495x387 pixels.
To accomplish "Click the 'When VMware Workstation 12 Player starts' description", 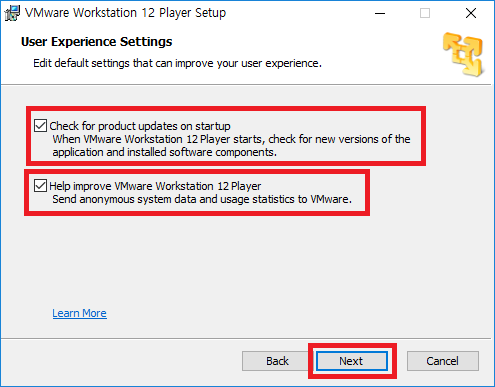I will [x=231, y=139].
